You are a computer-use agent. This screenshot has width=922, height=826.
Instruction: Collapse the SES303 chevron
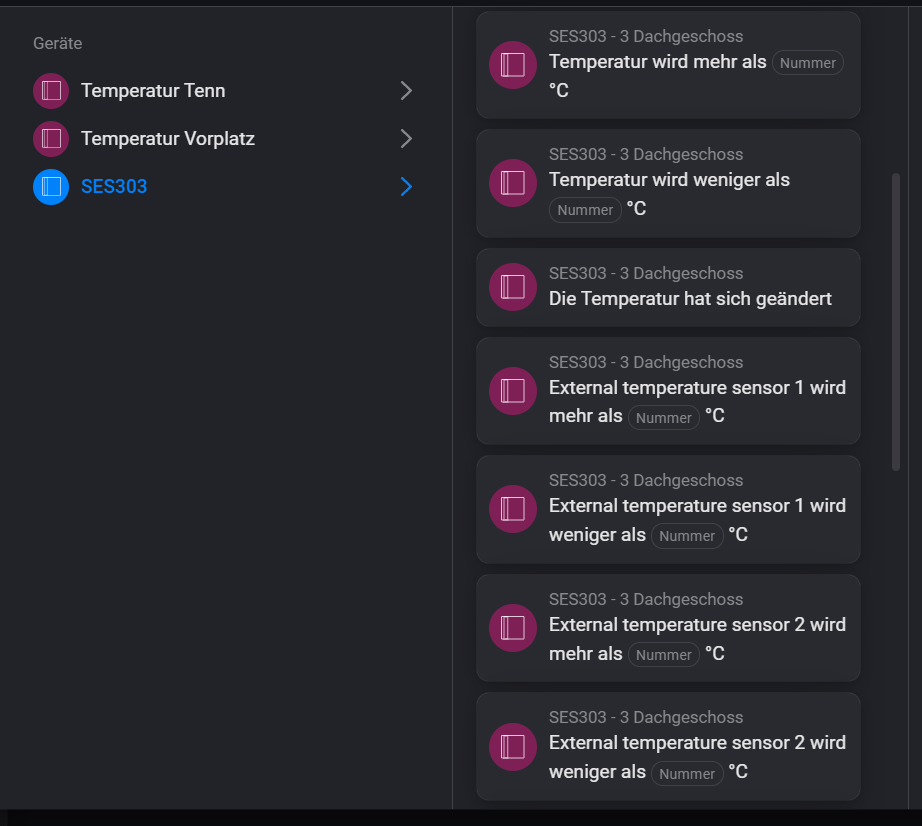click(405, 187)
